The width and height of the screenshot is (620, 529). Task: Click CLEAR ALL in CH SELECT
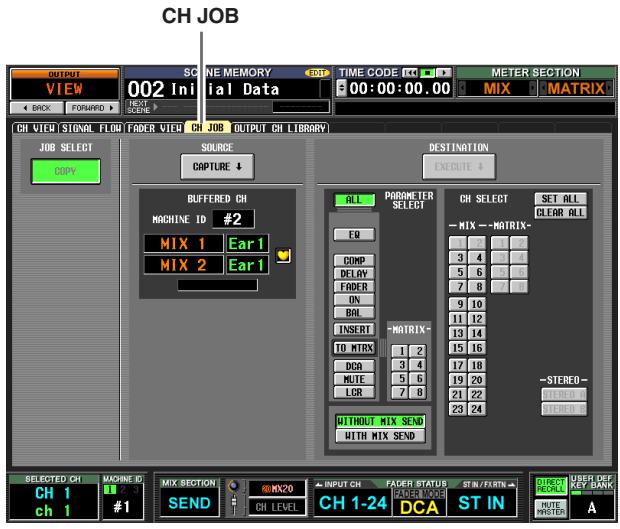(x=560, y=213)
